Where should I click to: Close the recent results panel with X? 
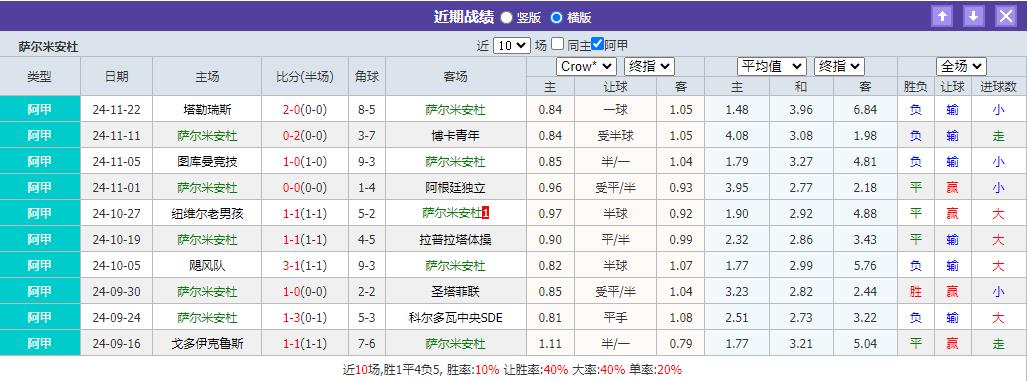coord(1006,16)
